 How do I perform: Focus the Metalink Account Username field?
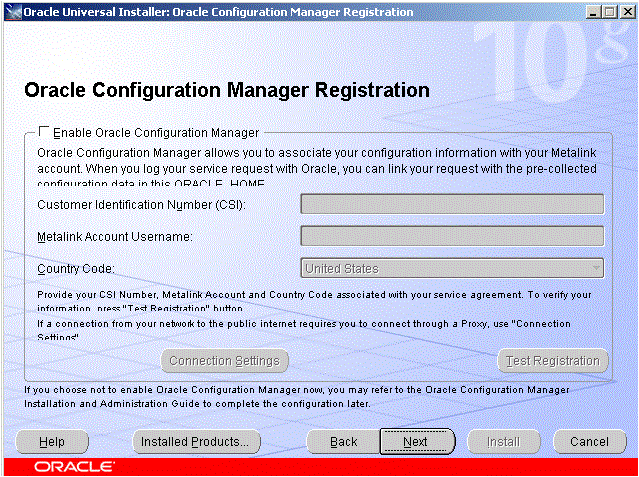coord(452,237)
